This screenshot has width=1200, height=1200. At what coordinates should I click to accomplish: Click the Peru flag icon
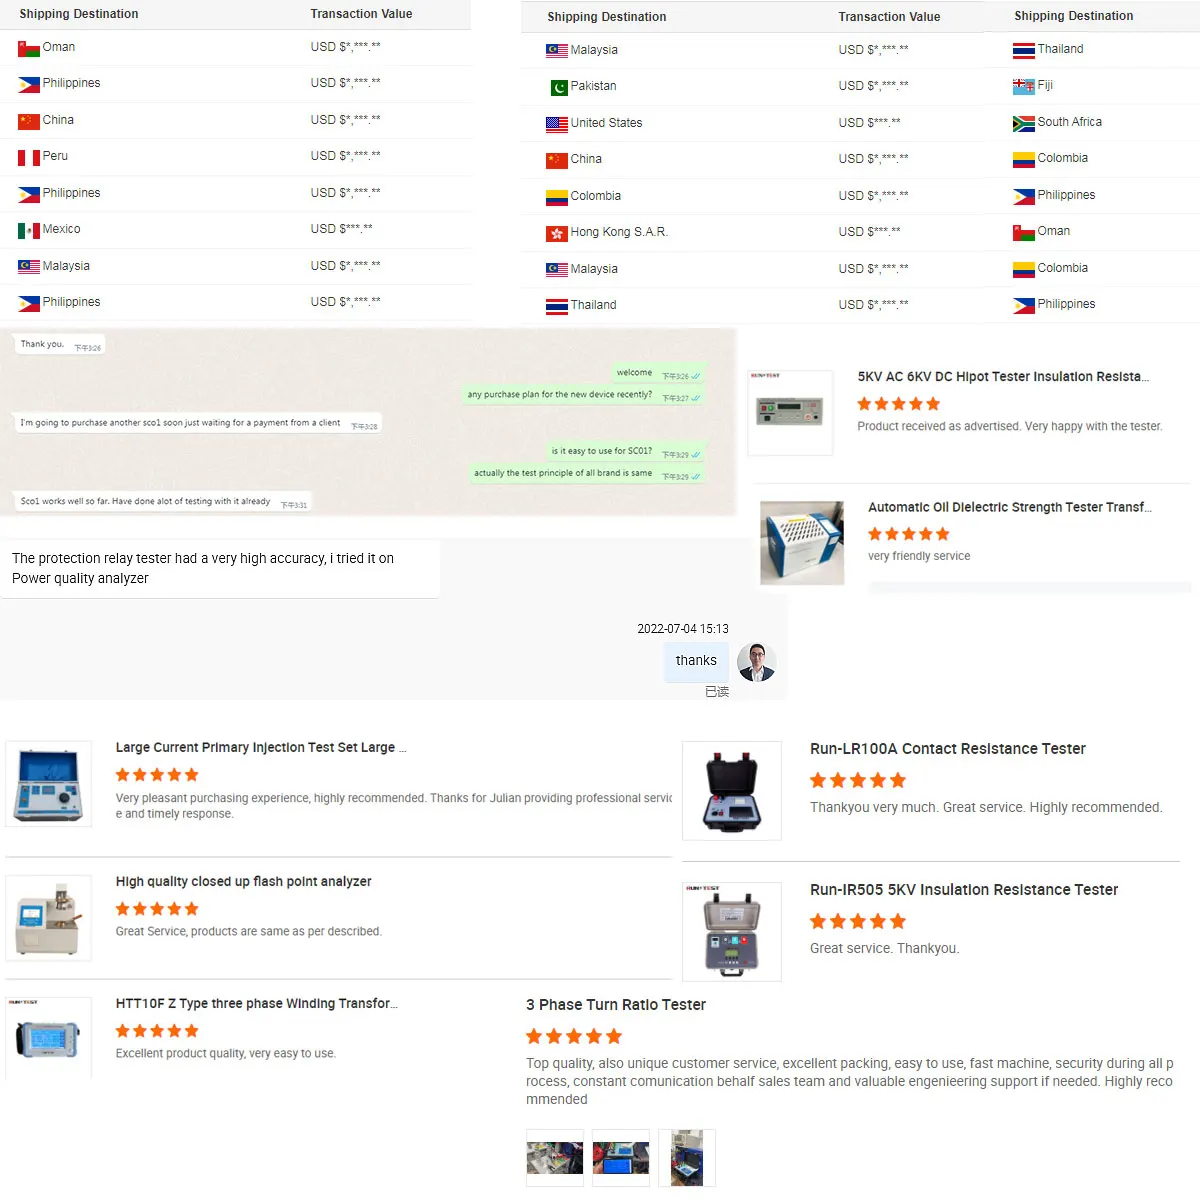(x=29, y=157)
